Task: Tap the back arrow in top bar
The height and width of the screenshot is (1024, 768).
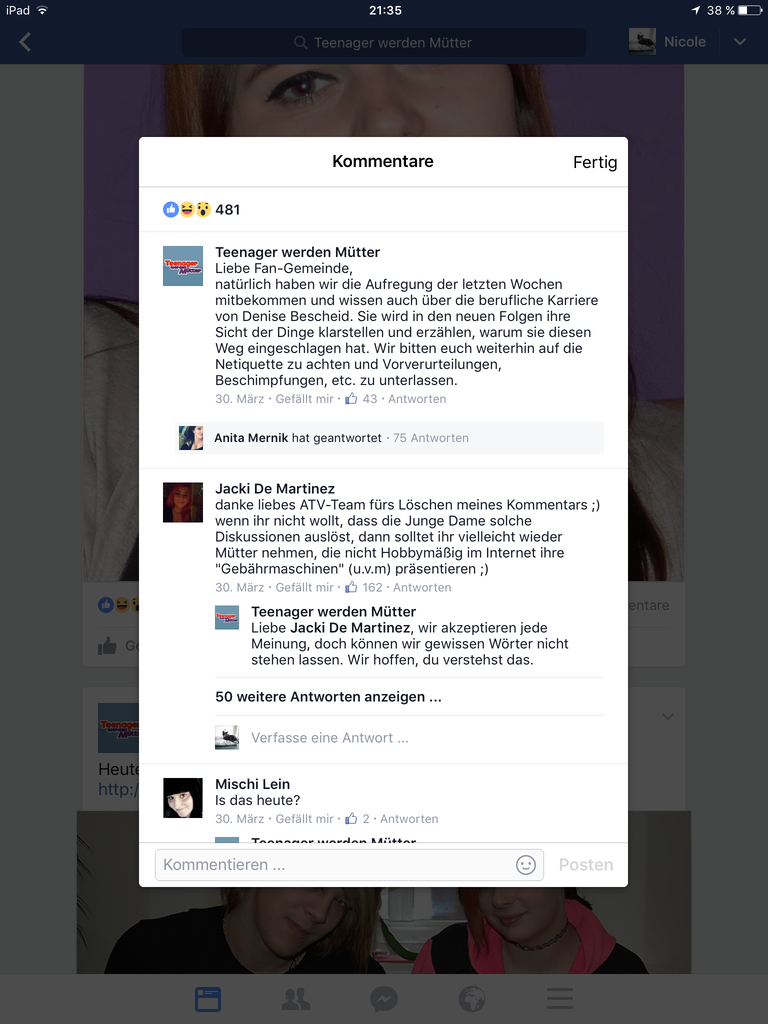Action: click(x=25, y=42)
